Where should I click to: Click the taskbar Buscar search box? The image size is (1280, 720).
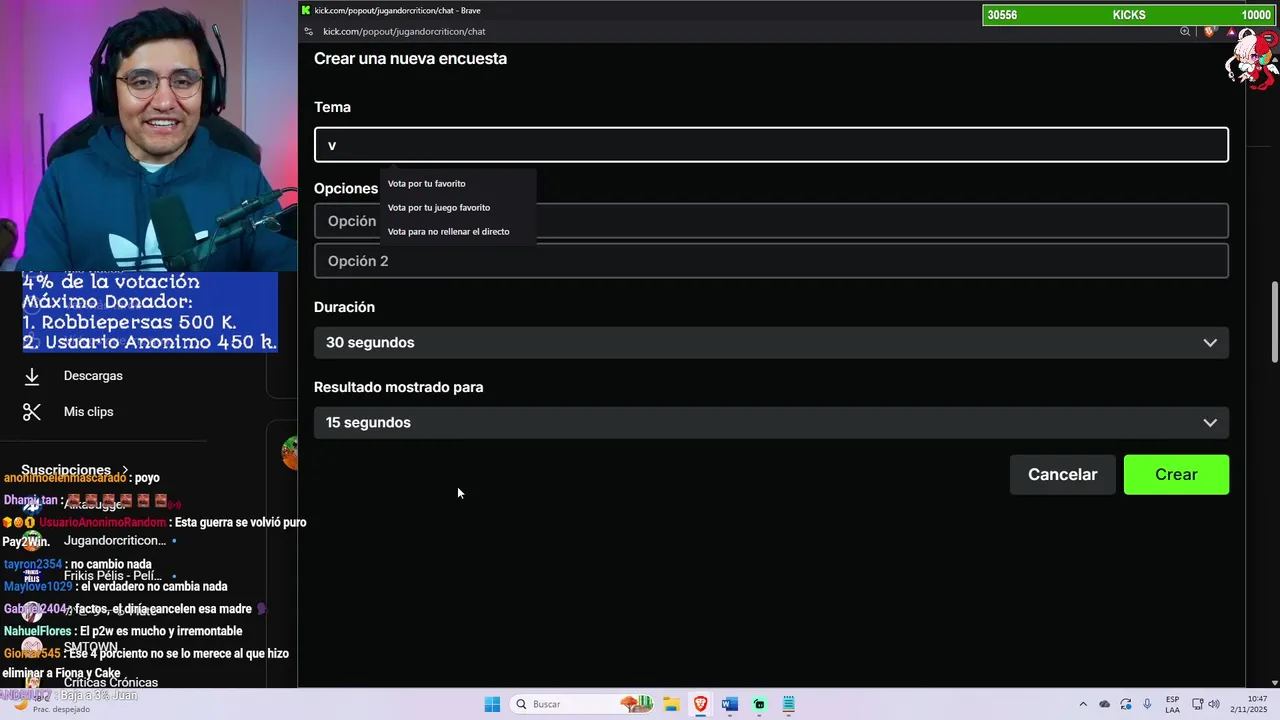[581, 704]
